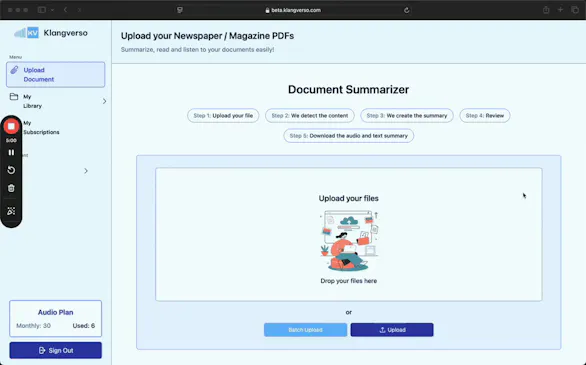Click the Document Summarizer heading
Image resolution: width=586 pixels, height=365 pixels.
(x=348, y=90)
